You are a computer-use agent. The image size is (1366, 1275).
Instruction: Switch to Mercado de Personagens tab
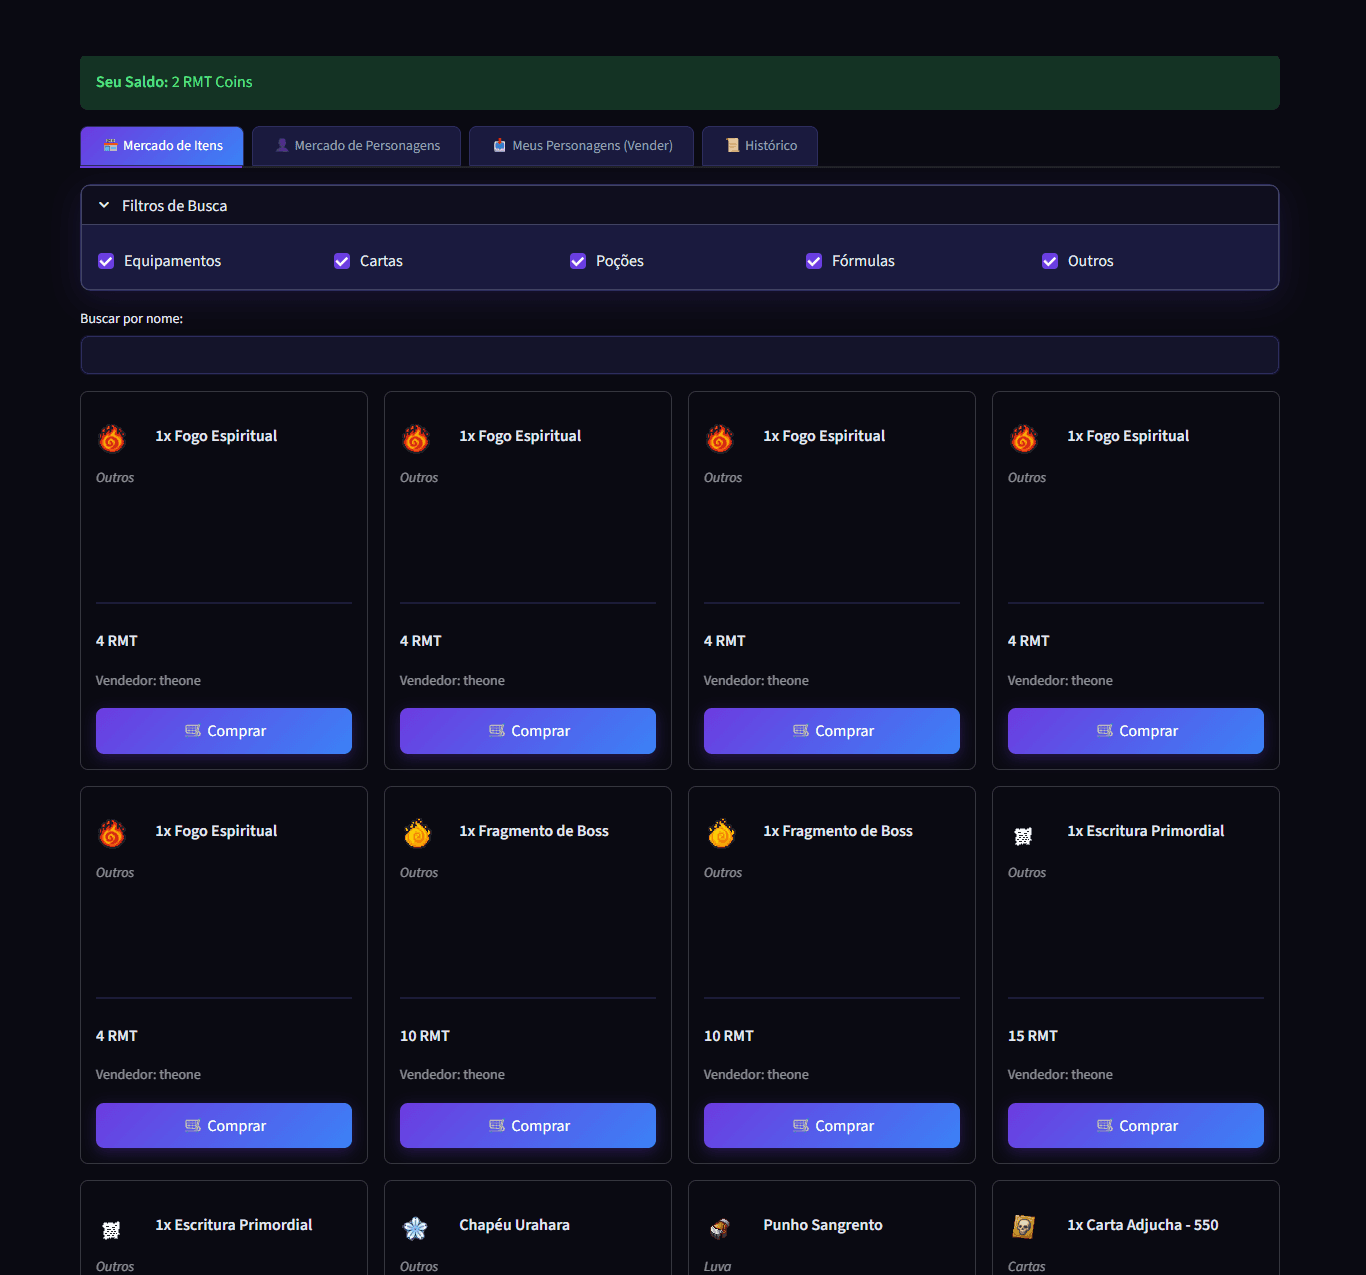(x=357, y=146)
